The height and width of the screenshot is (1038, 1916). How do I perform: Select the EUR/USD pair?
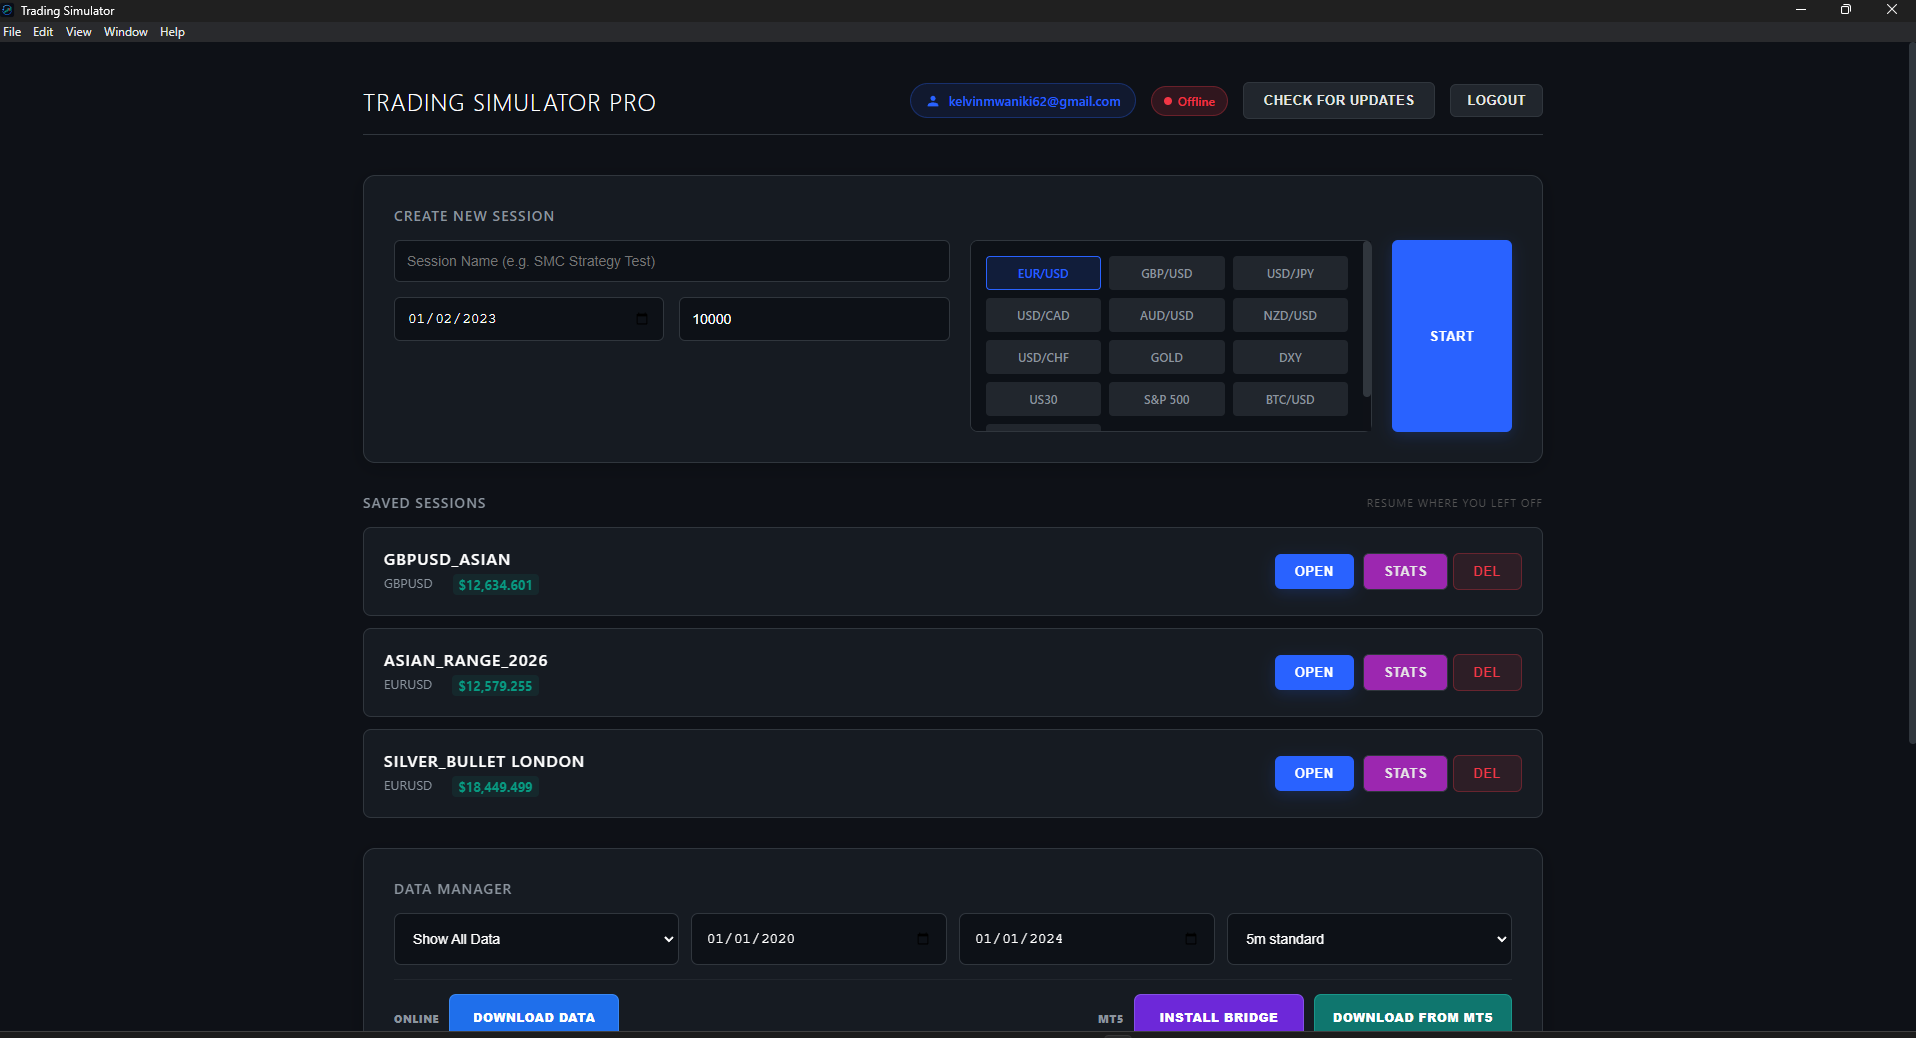pos(1043,273)
